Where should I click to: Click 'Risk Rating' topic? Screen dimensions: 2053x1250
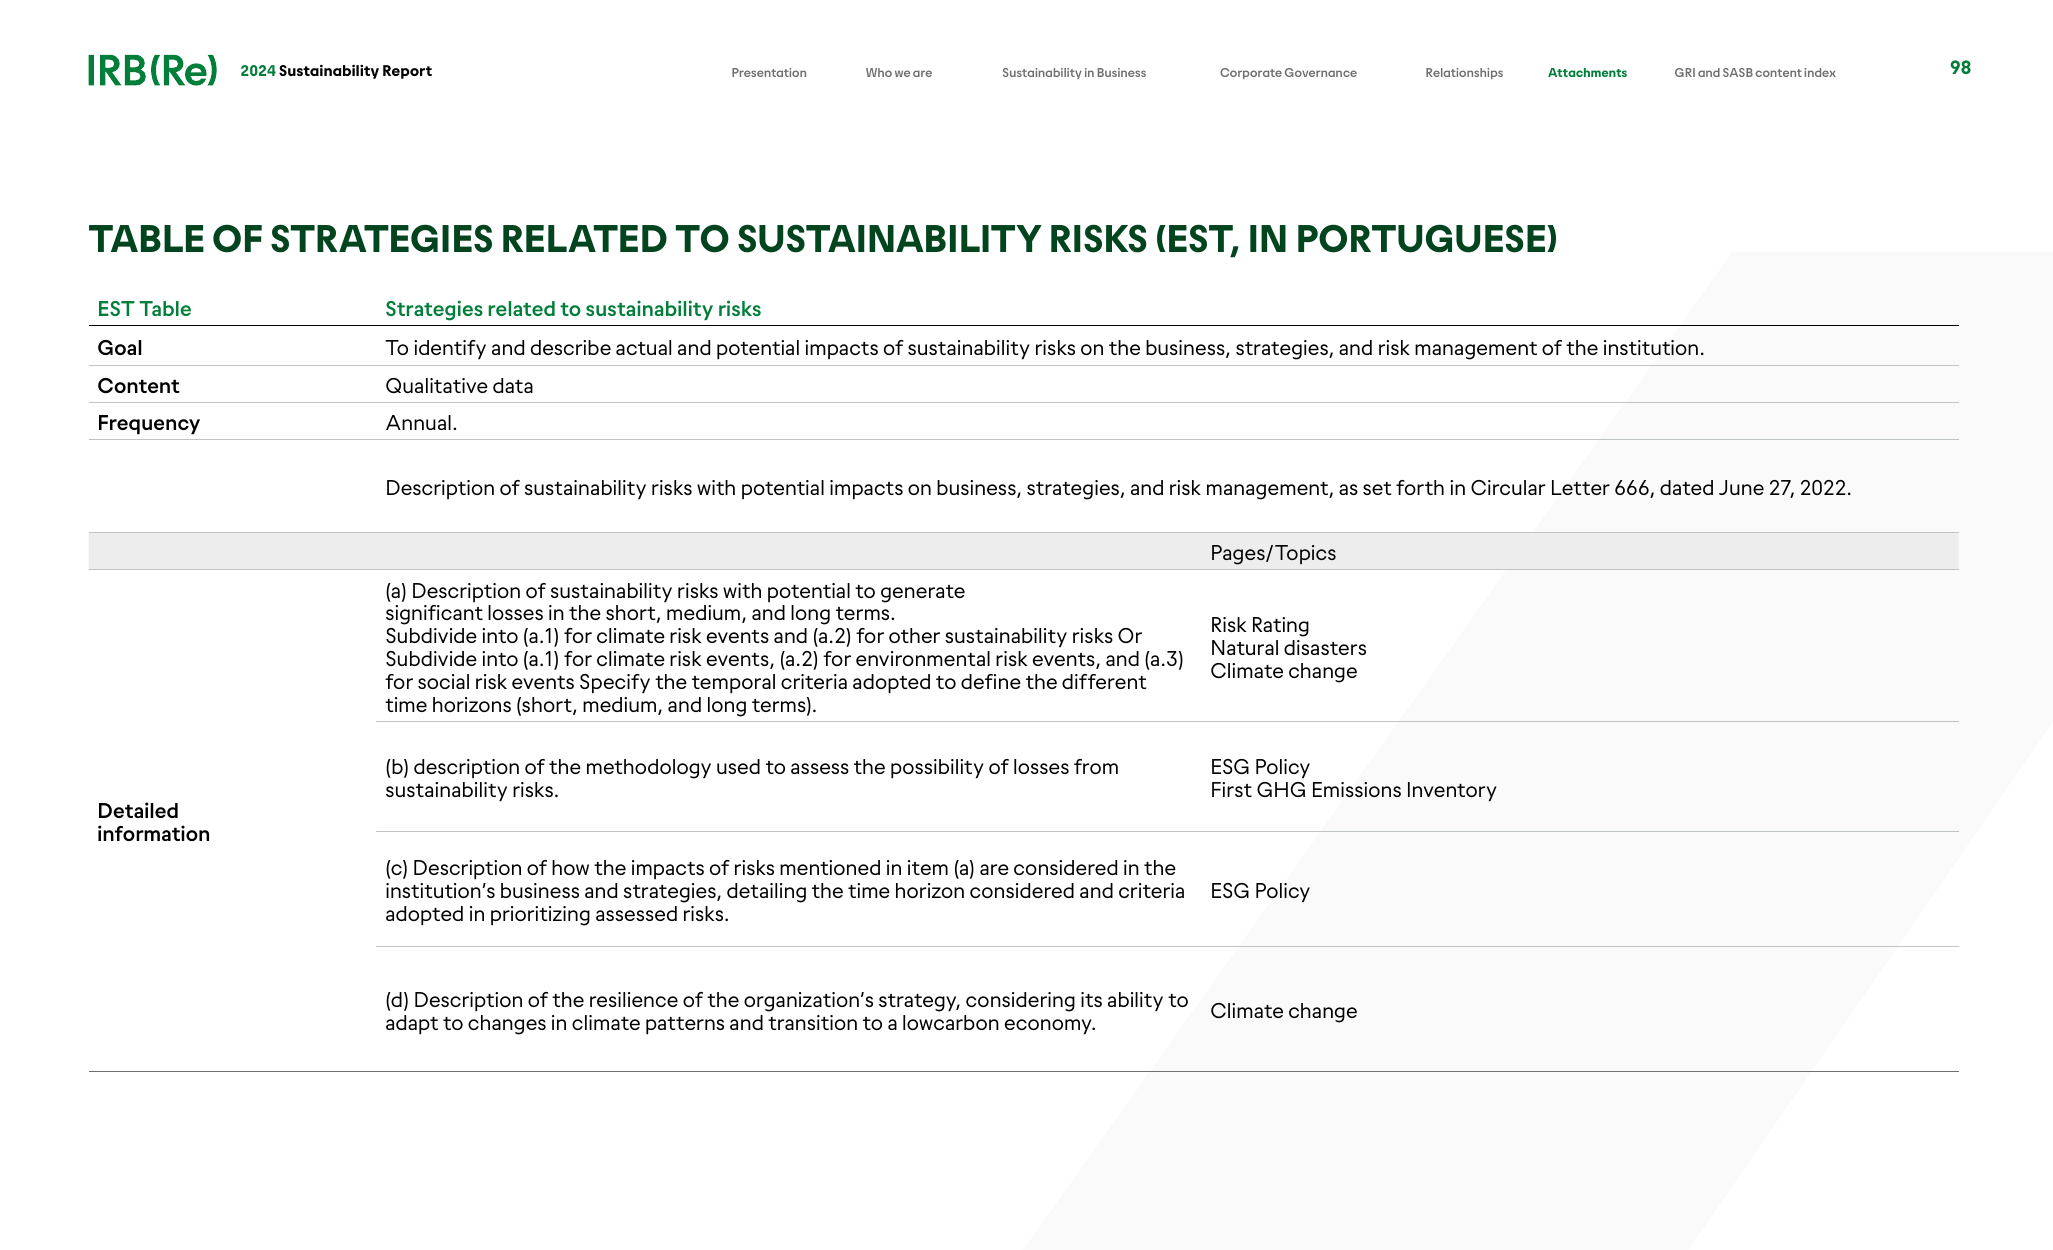tap(1259, 625)
